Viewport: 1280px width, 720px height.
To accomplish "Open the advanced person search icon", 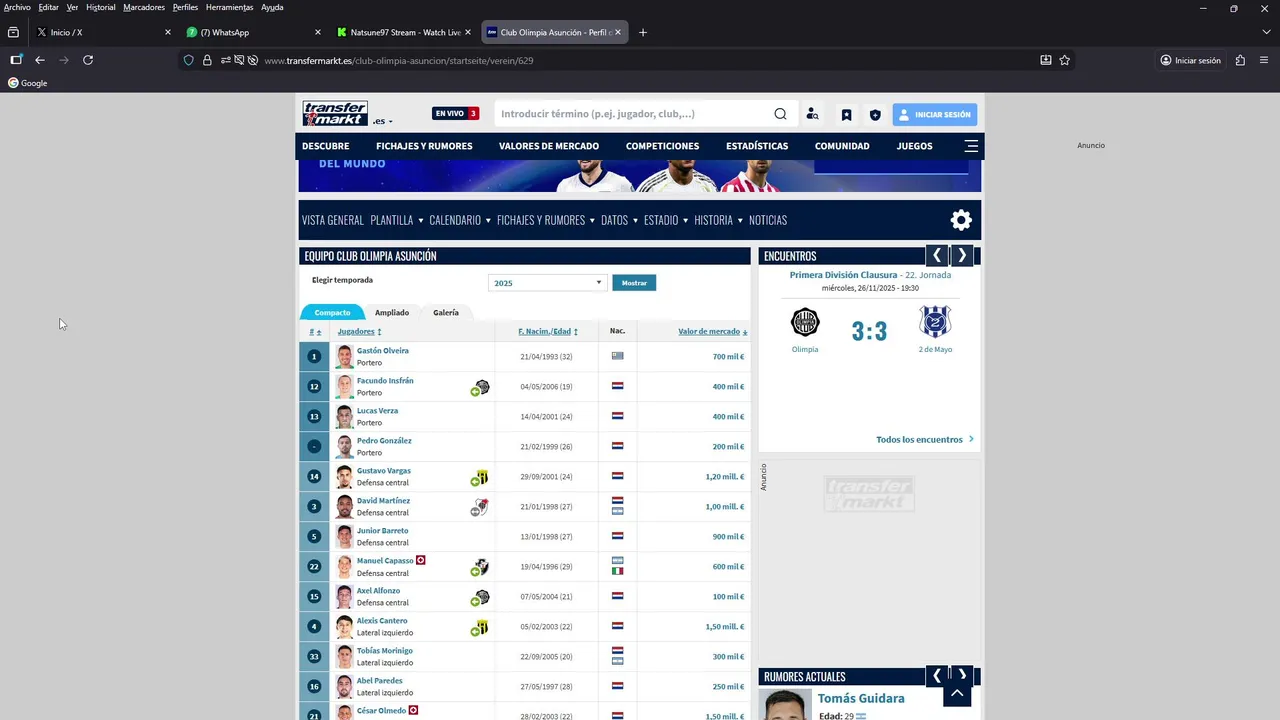I will tap(812, 114).
